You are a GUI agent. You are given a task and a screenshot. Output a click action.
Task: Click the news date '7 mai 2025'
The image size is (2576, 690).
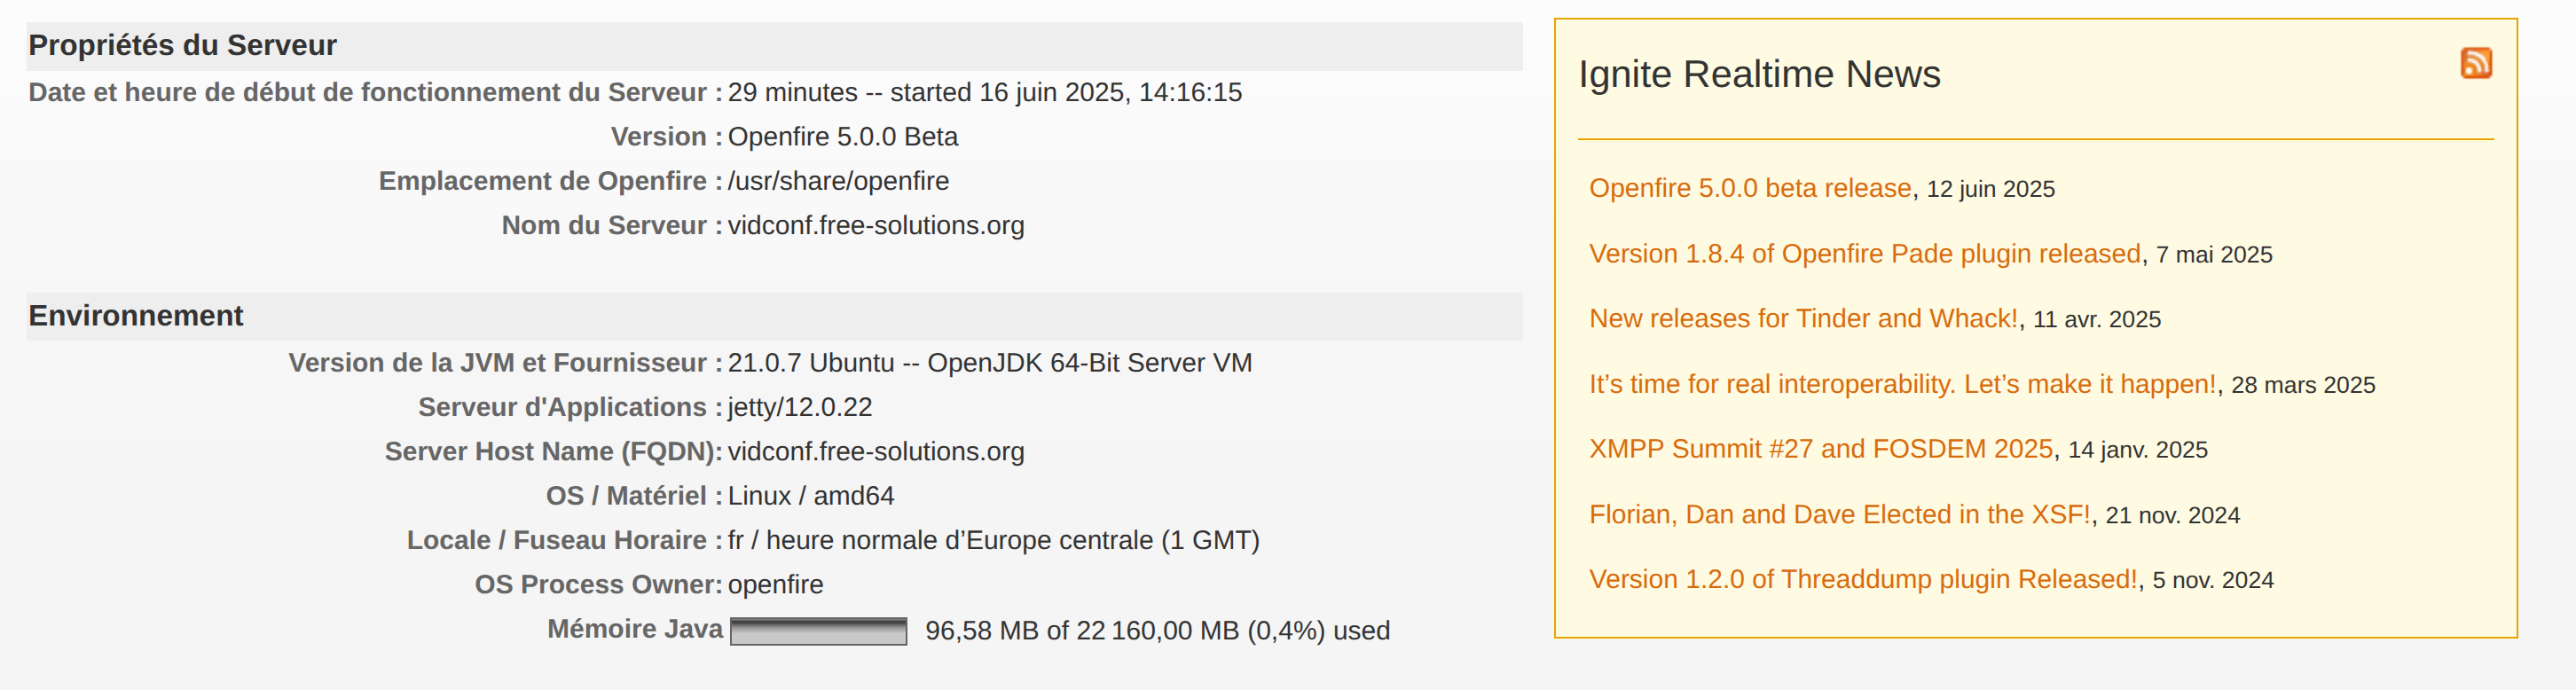click(x=2214, y=255)
